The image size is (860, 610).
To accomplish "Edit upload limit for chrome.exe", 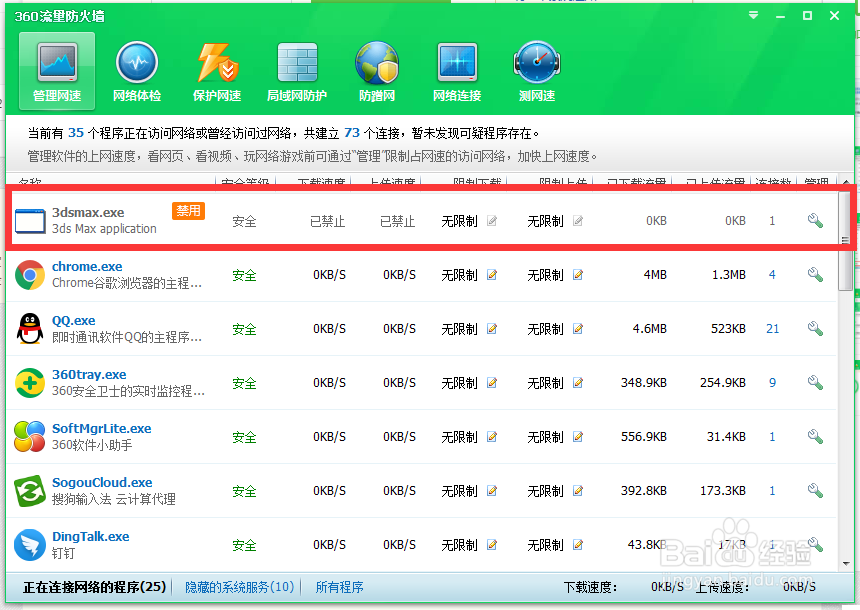I will [x=578, y=275].
